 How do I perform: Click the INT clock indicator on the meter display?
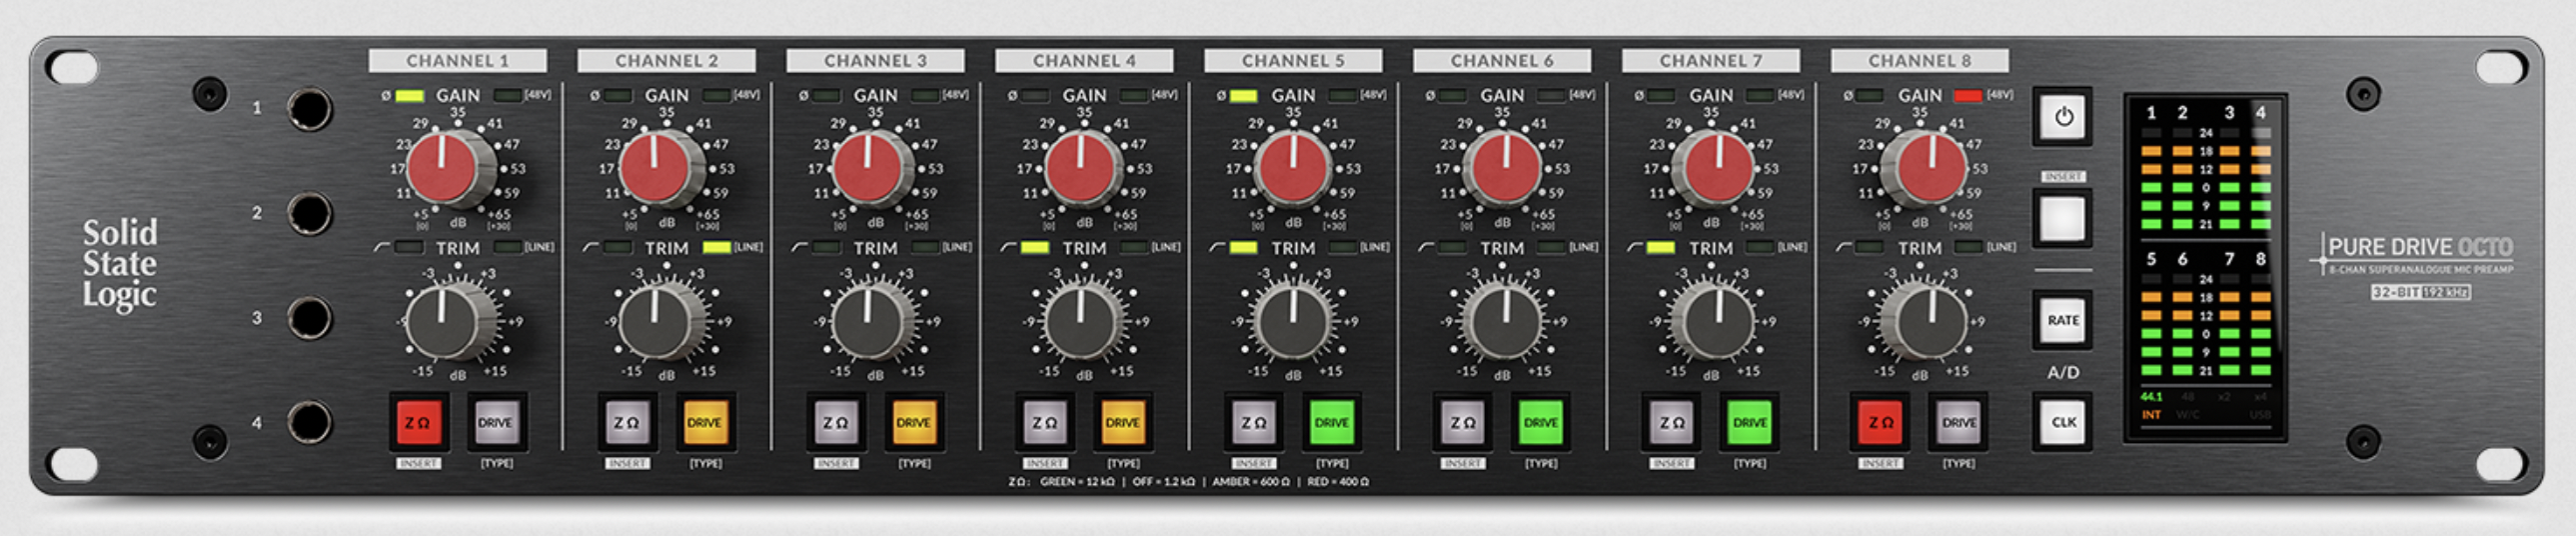pyautogui.click(x=2151, y=414)
